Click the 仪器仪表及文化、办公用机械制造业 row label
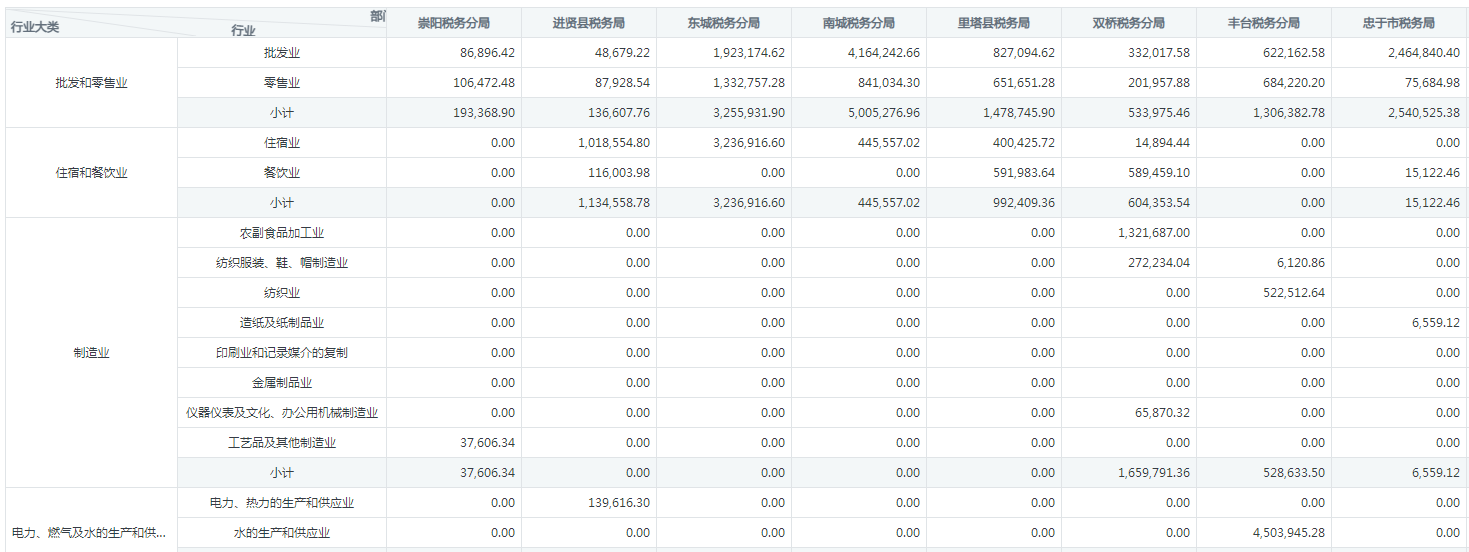Image resolution: width=1469 pixels, height=552 pixels. (x=282, y=413)
